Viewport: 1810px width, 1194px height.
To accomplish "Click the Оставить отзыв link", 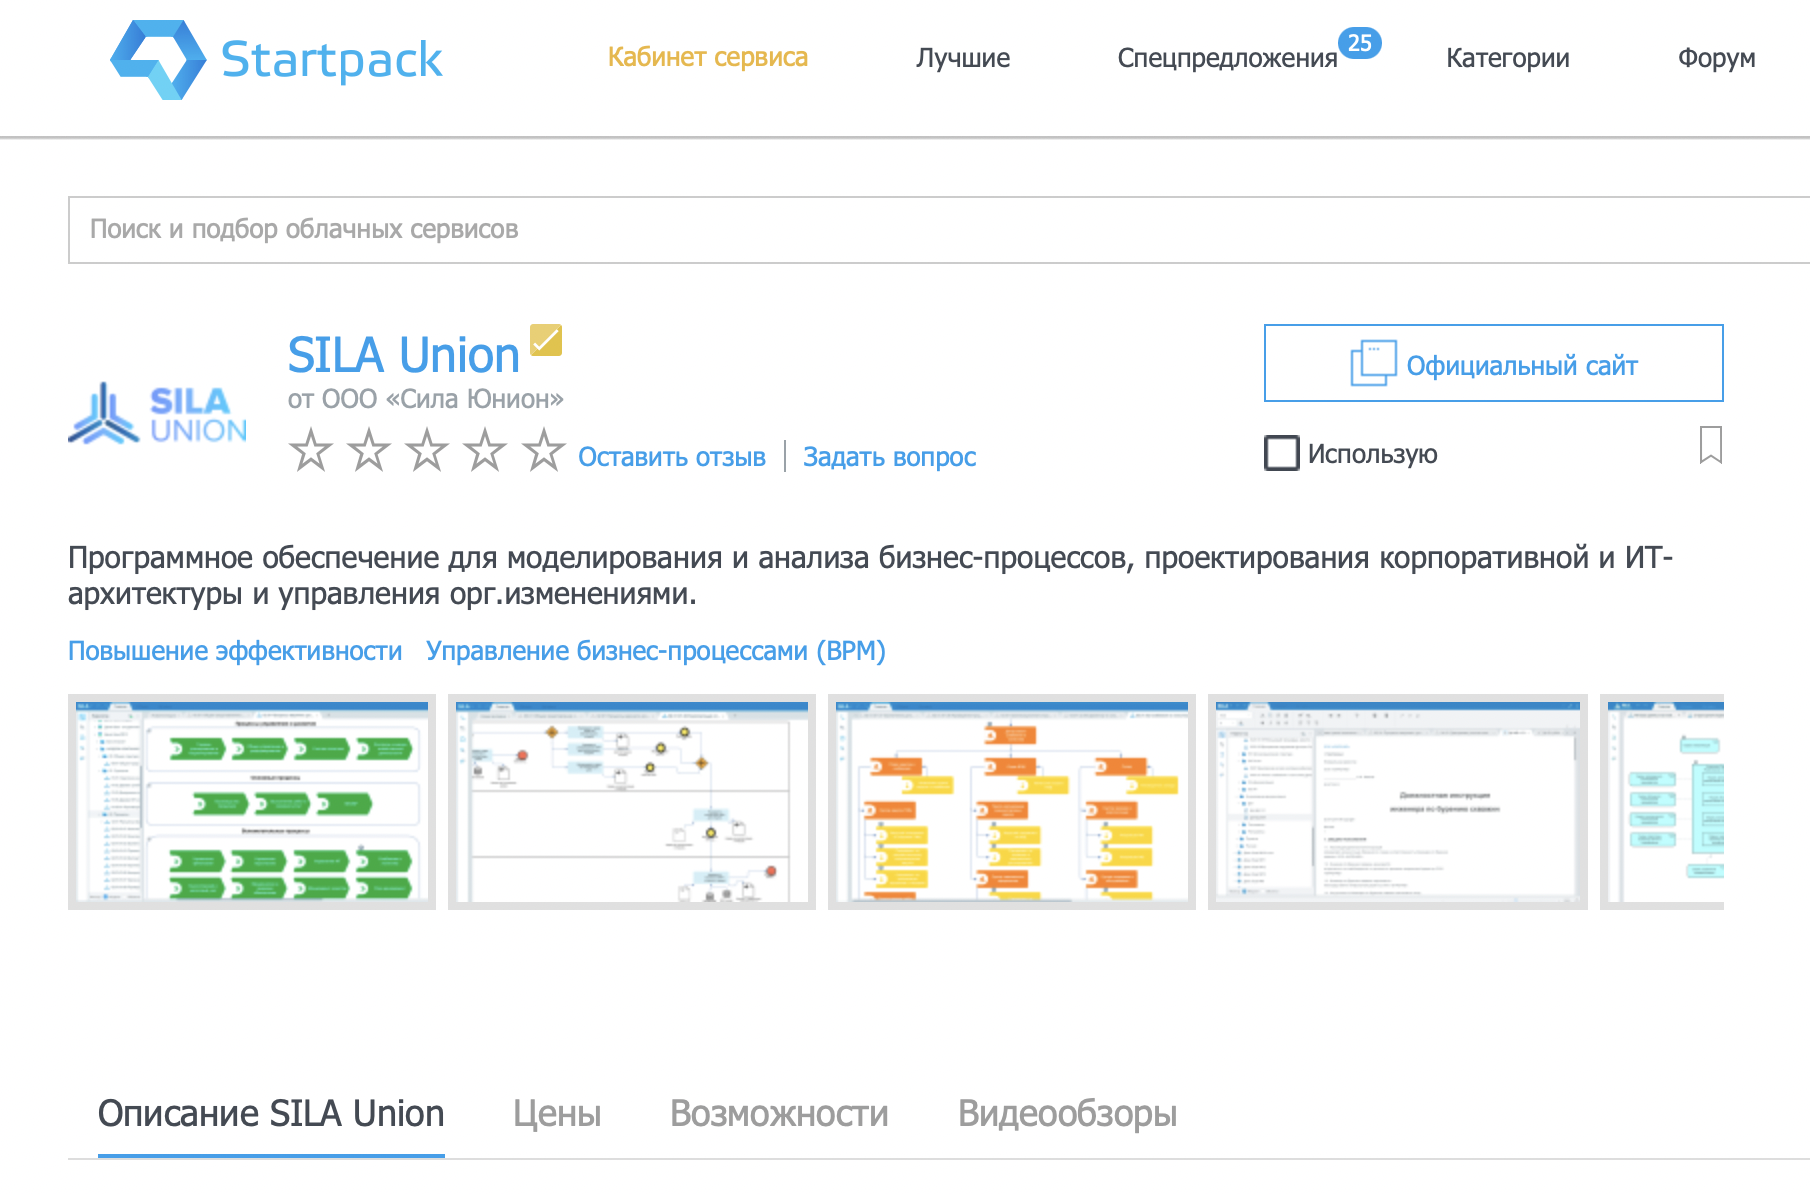I will (672, 457).
